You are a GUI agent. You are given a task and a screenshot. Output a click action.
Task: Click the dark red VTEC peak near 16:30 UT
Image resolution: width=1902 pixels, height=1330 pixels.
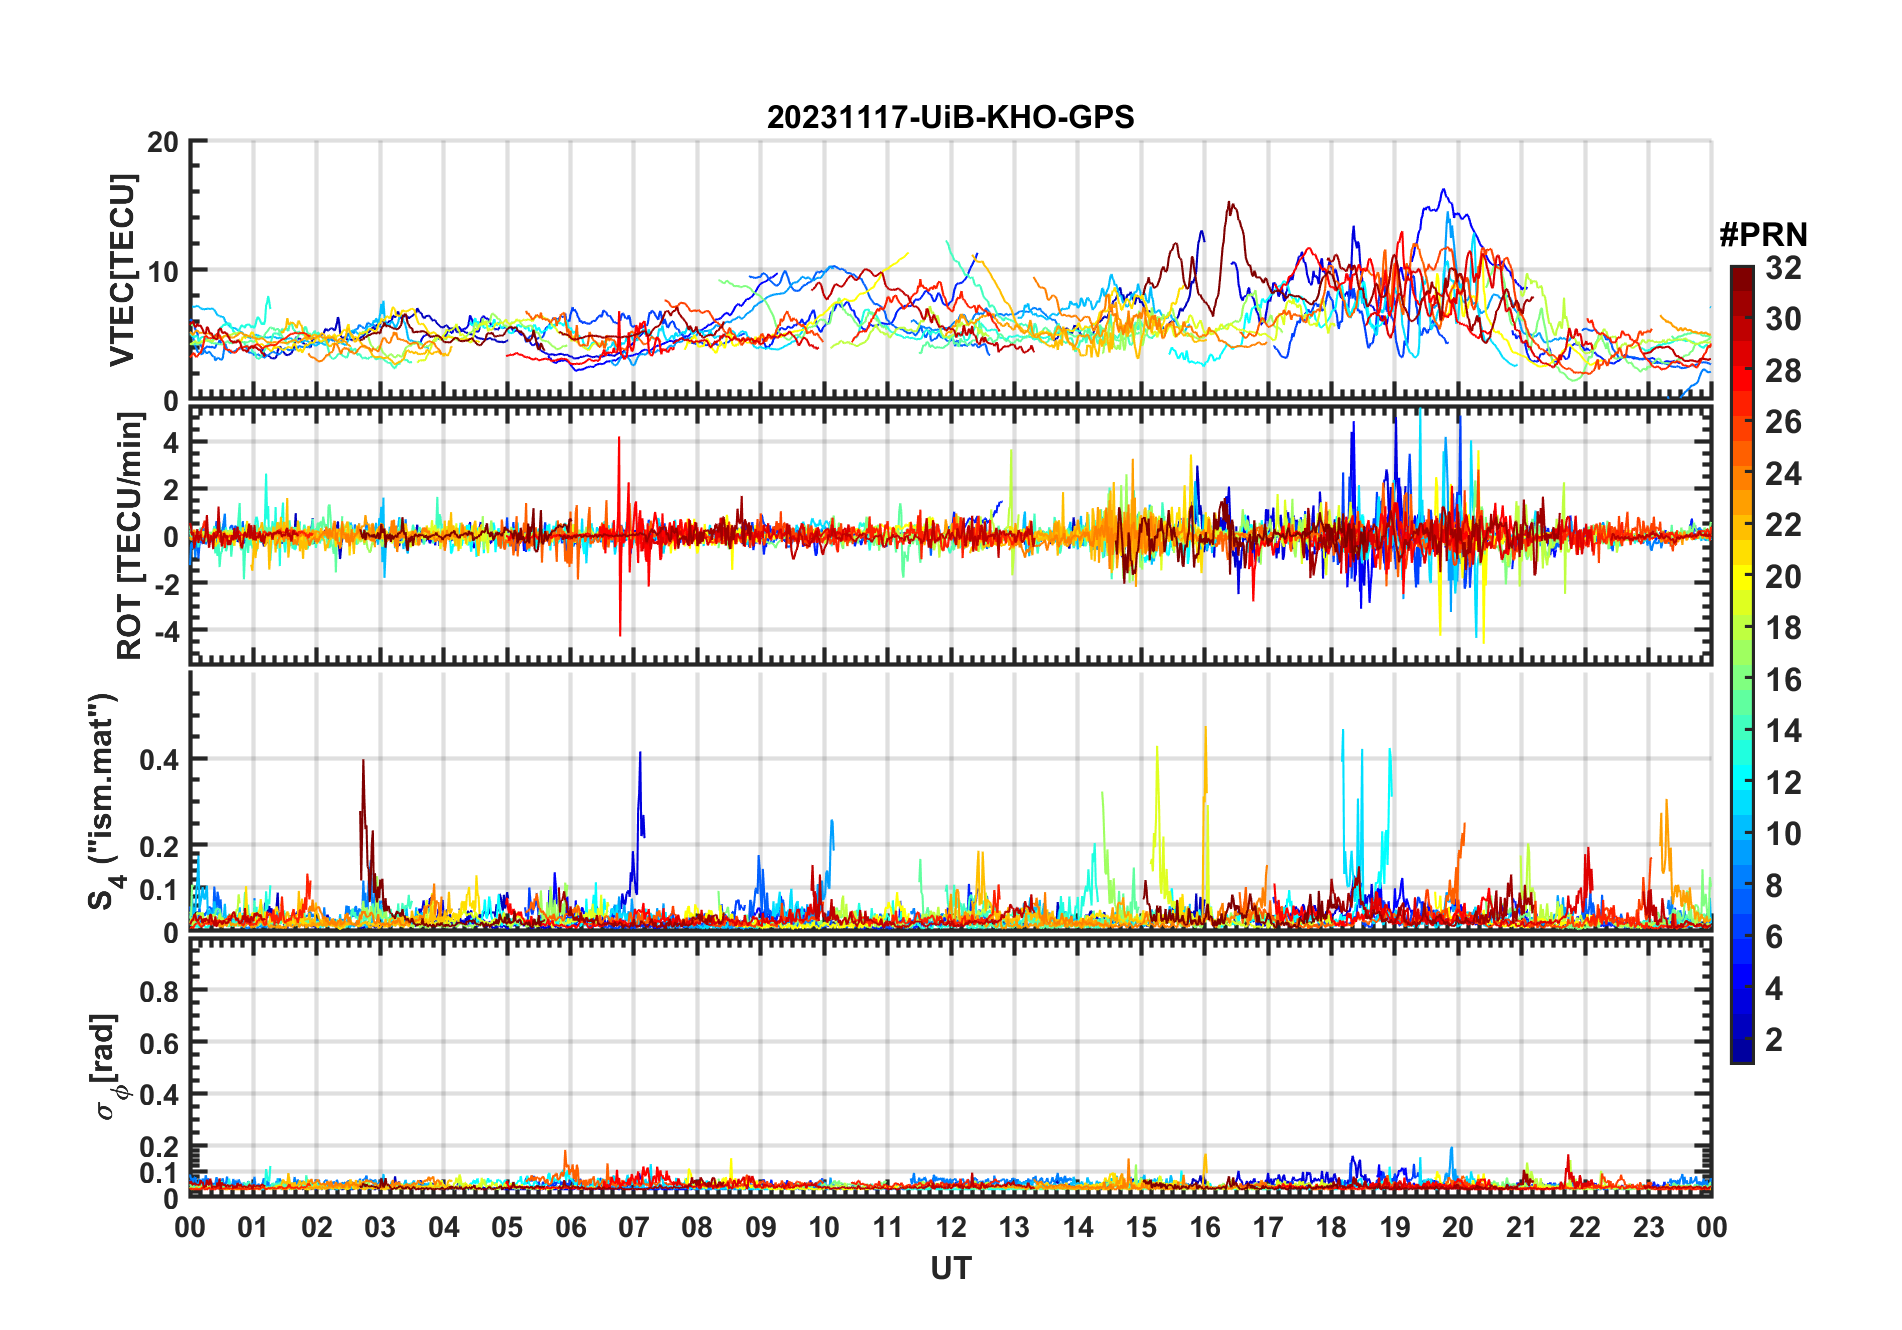pyautogui.click(x=1230, y=204)
